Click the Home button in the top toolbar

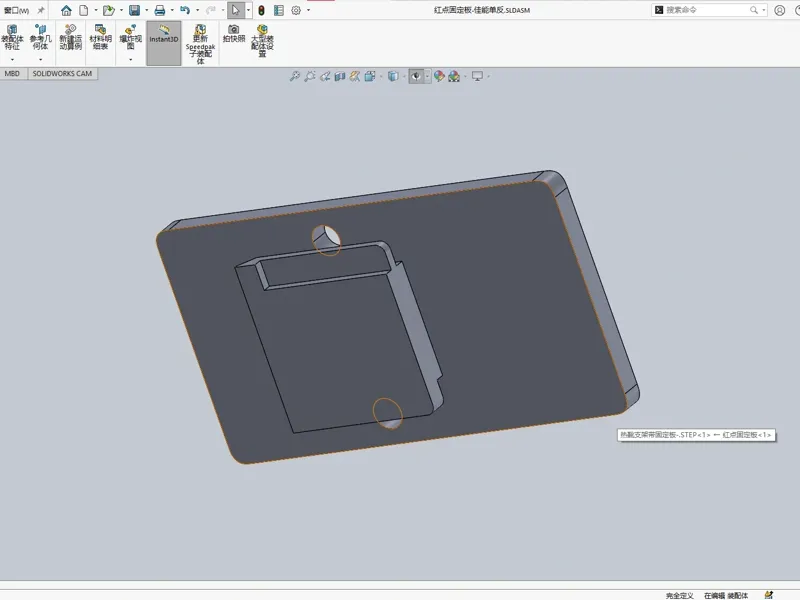[x=66, y=10]
